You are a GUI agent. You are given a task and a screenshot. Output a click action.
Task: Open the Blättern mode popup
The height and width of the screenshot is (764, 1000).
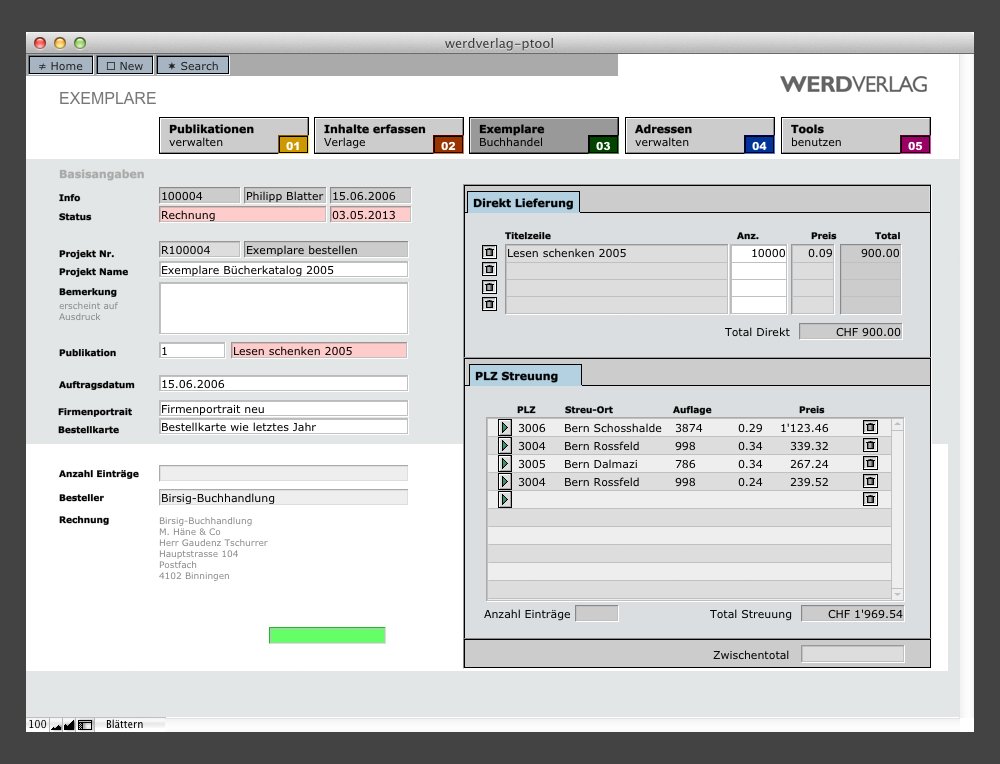[125, 725]
